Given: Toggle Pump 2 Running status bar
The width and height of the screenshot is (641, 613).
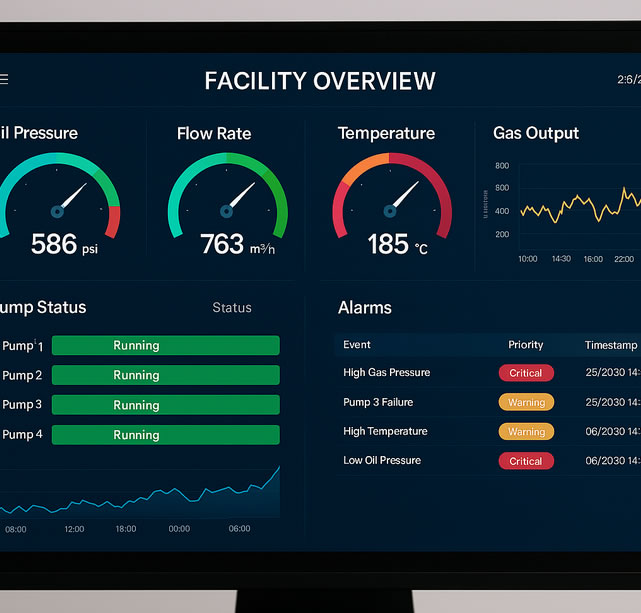Looking at the screenshot, I should pyautogui.click(x=165, y=376).
